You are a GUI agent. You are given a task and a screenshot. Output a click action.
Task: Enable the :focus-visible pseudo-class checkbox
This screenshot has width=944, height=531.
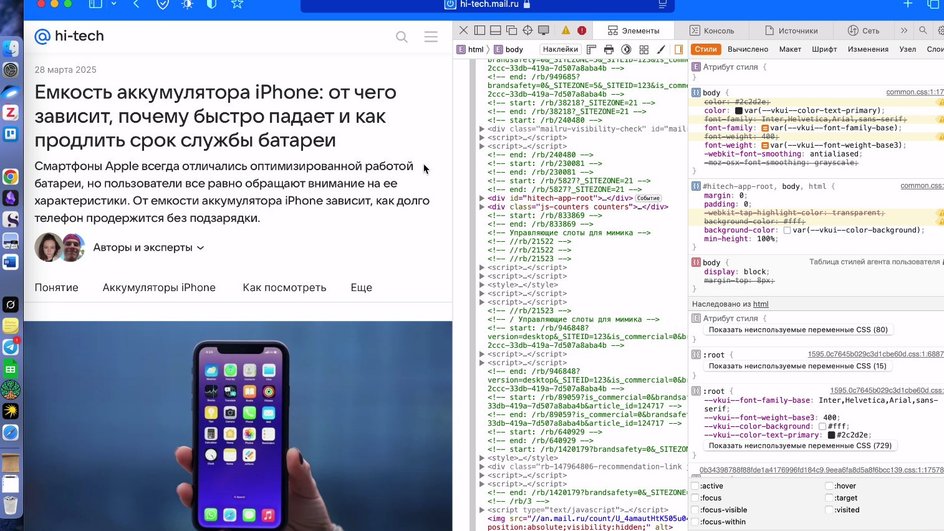[x=695, y=510]
